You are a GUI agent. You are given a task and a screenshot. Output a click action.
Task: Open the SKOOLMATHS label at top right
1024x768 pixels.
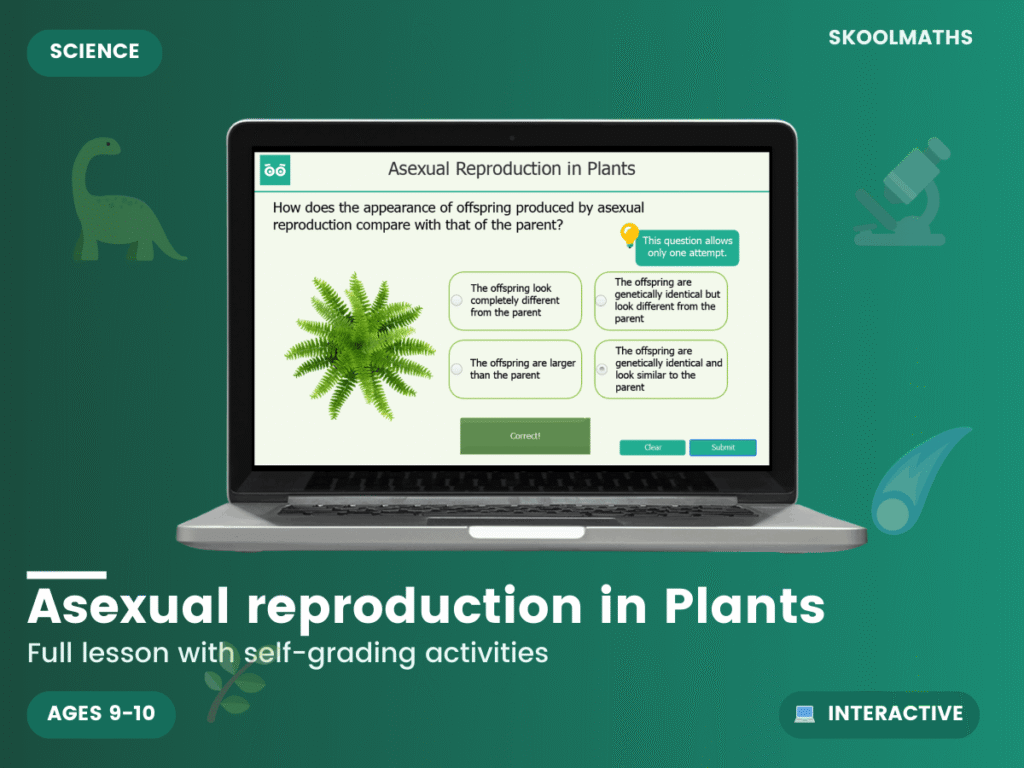(900, 38)
